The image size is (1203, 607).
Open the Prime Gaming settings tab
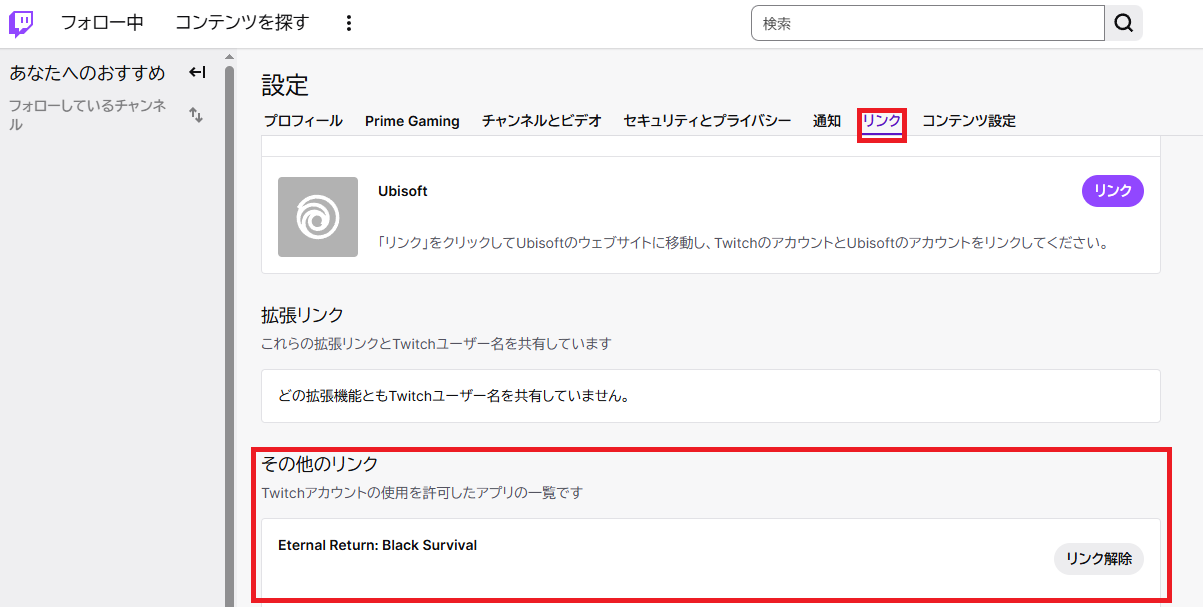412,121
